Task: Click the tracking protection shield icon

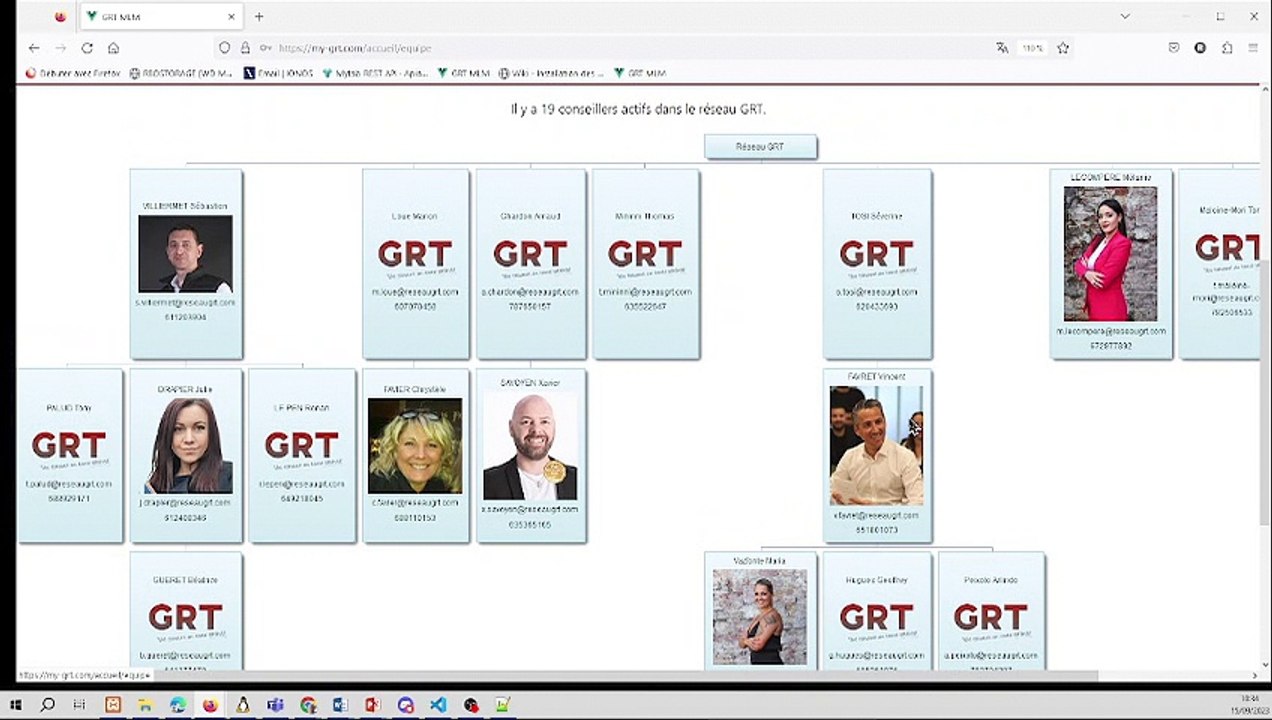Action: coord(224,48)
